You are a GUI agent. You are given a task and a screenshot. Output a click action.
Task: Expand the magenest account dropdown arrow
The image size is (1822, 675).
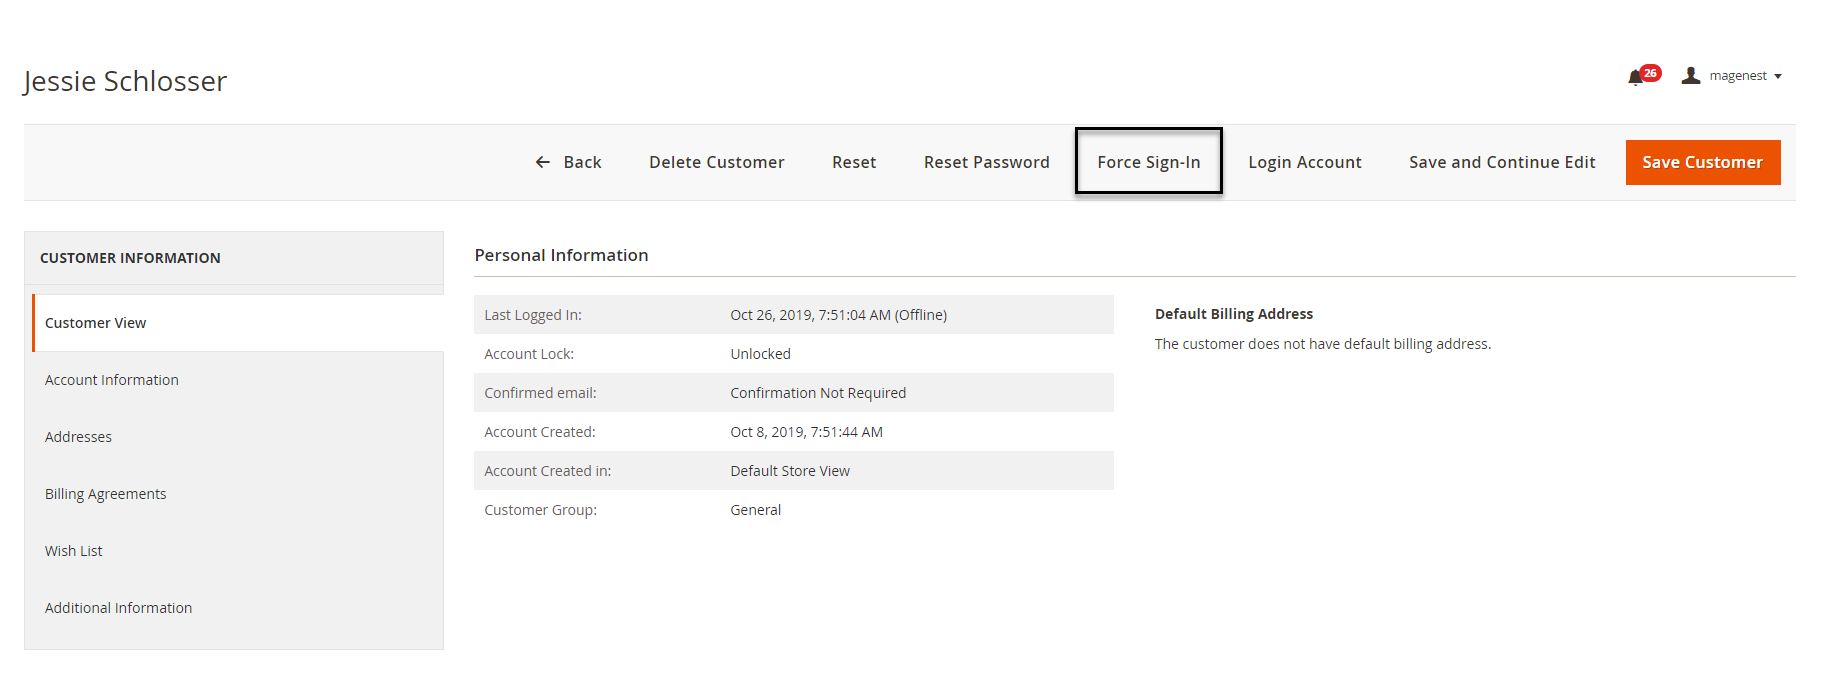coord(1778,76)
